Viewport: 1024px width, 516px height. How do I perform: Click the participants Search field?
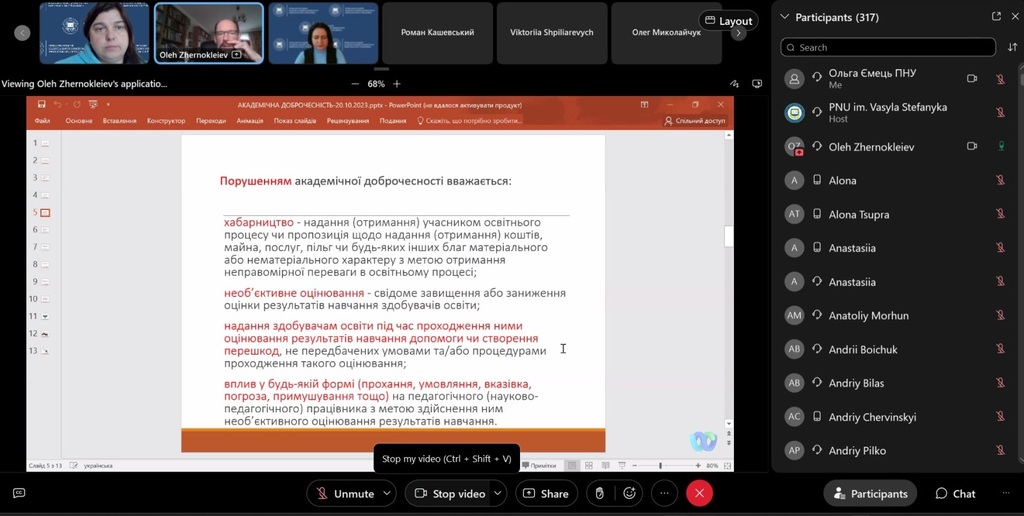(888, 47)
